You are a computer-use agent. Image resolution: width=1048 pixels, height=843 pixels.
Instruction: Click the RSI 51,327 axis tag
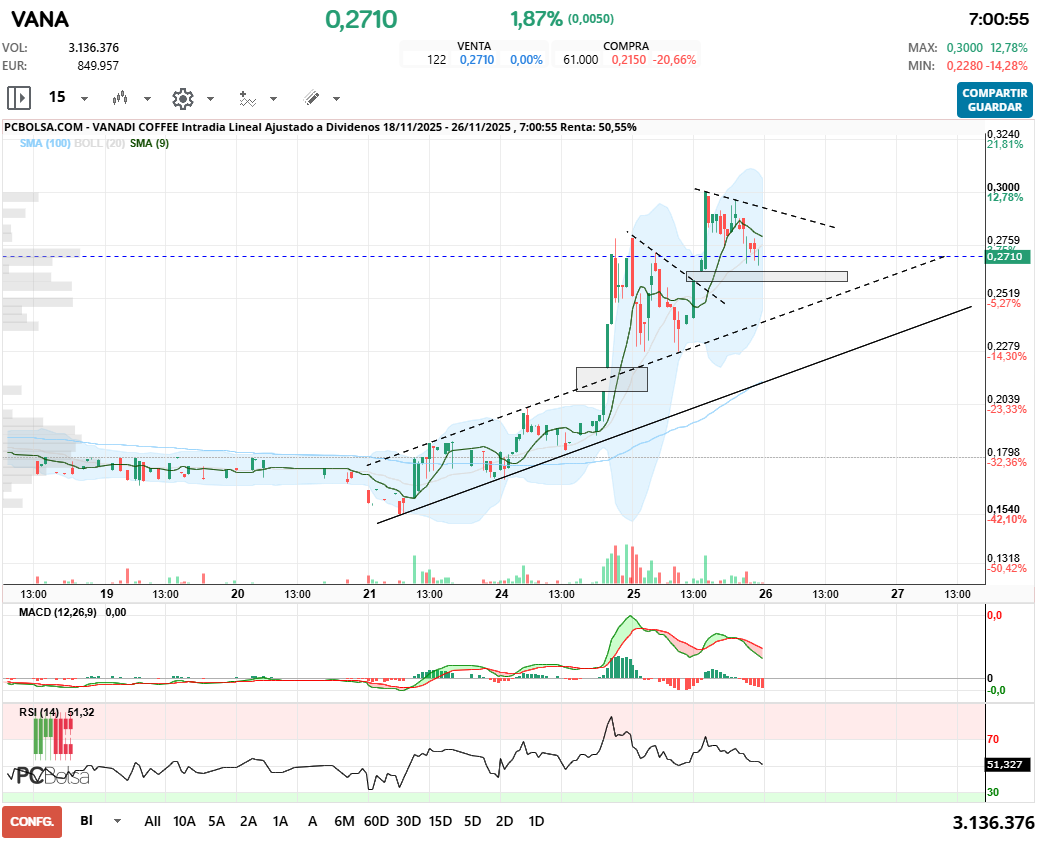pyautogui.click(x=1008, y=764)
